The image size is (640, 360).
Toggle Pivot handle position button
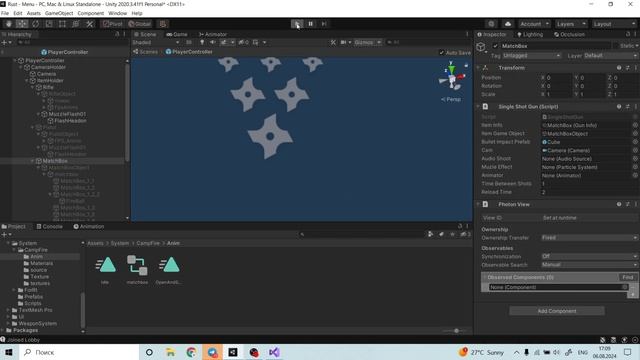pyautogui.click(x=112, y=24)
